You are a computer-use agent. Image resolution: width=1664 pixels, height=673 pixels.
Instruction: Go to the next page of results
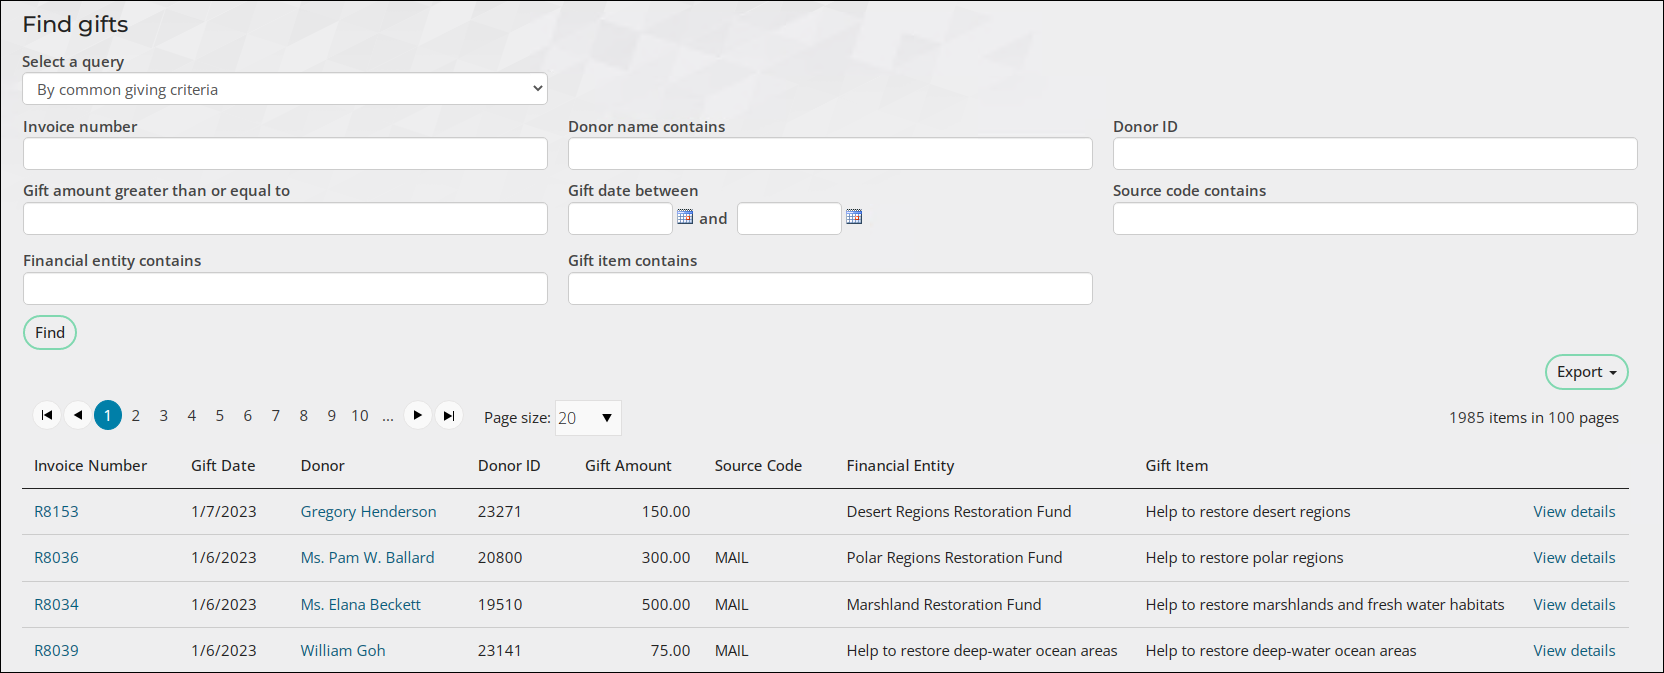418,415
